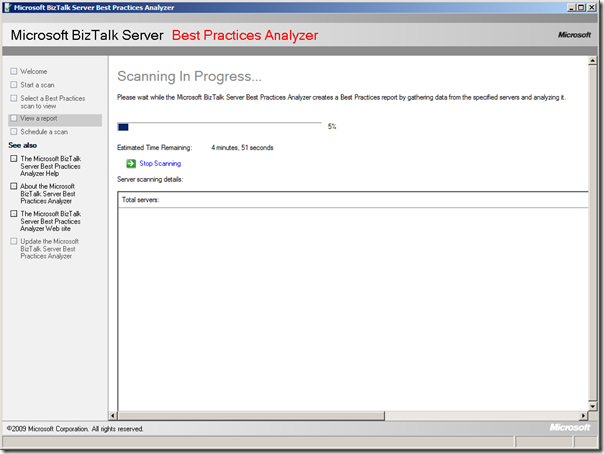Click the icon beside View a report

(14, 118)
